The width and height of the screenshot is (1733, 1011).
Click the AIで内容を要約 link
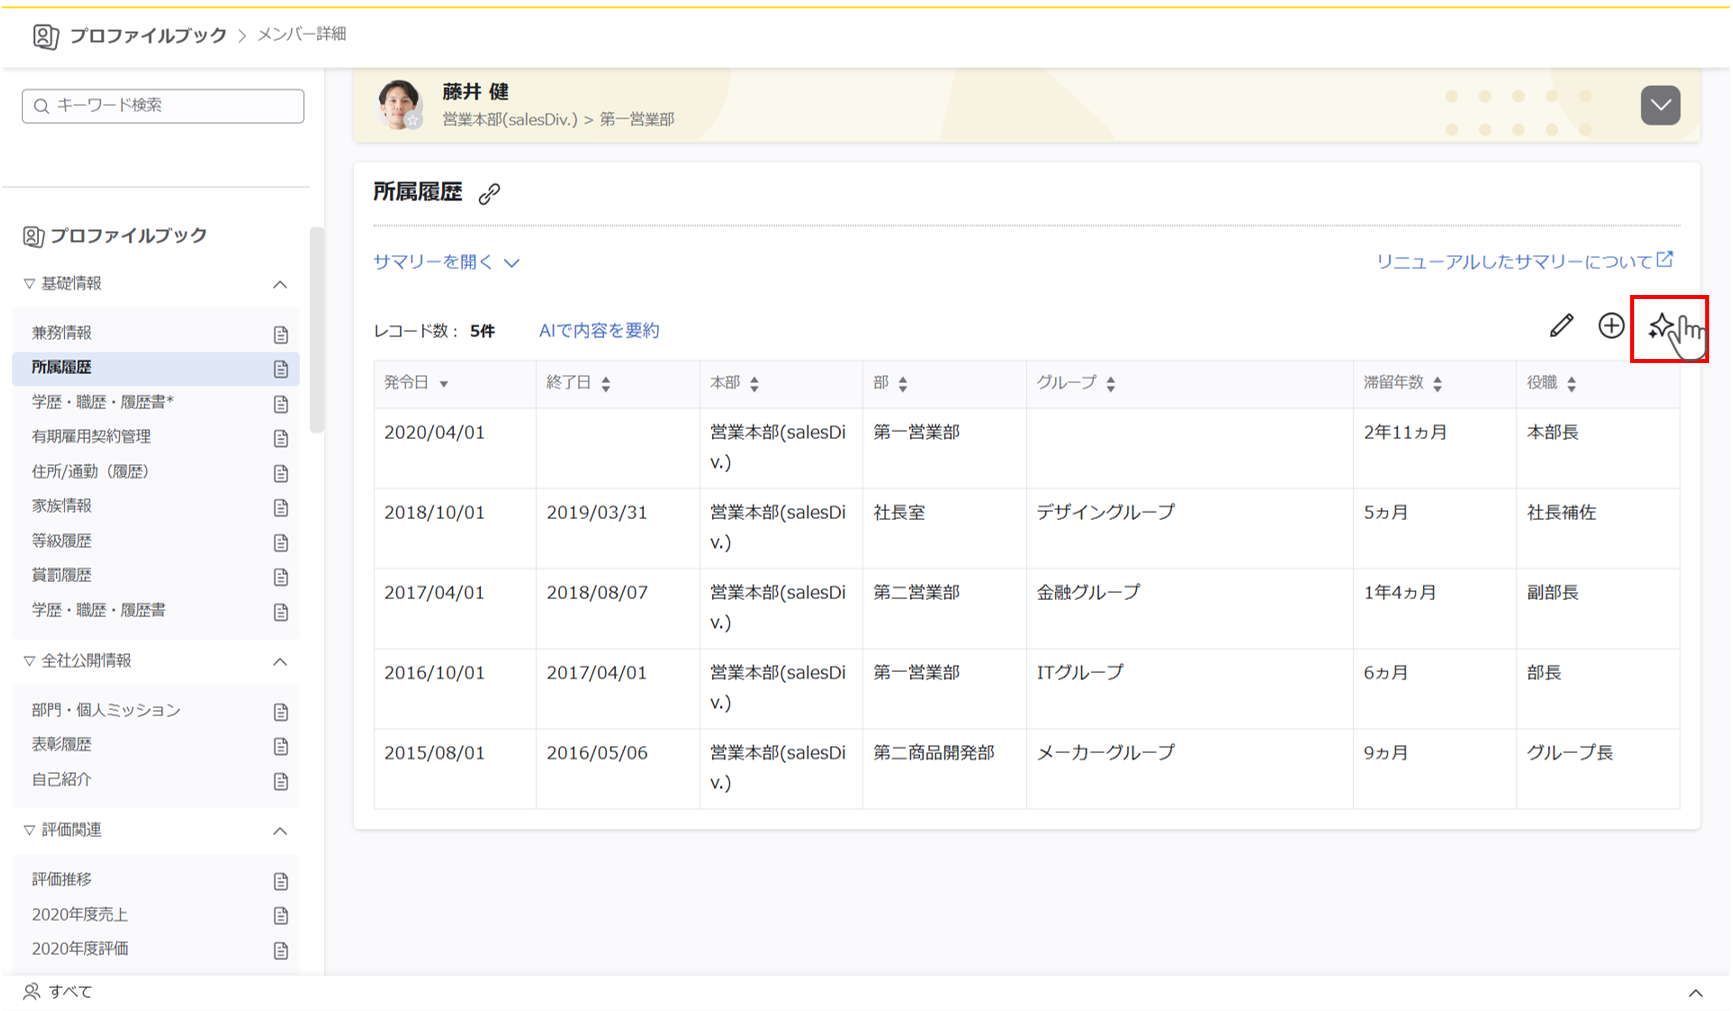pyautogui.click(x=598, y=330)
